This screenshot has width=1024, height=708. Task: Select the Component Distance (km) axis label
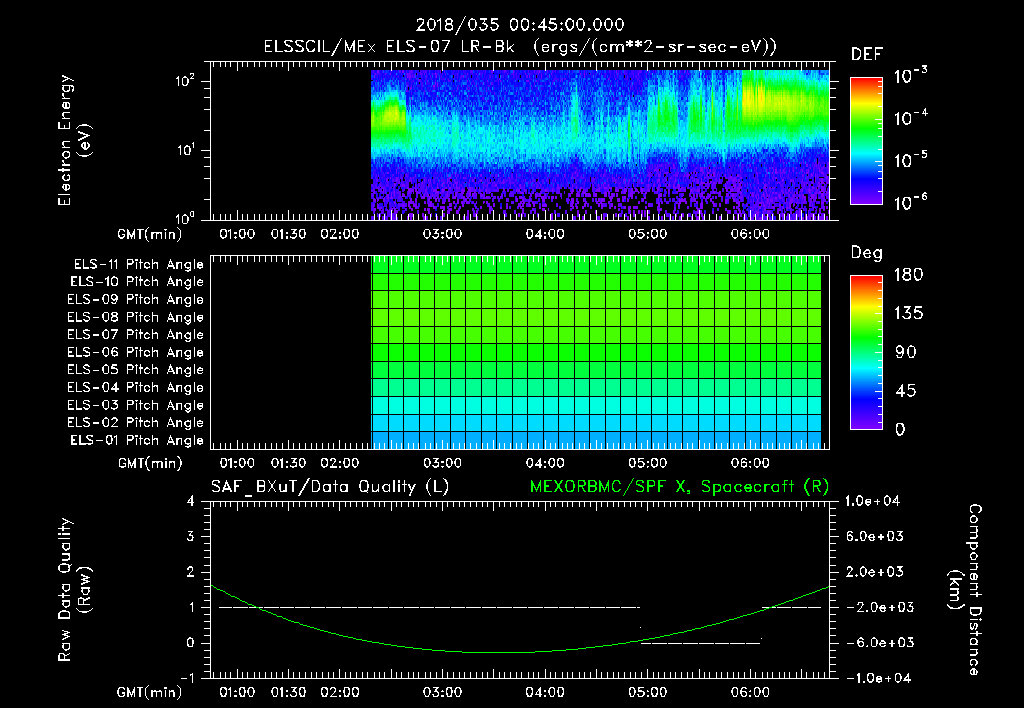(965, 590)
